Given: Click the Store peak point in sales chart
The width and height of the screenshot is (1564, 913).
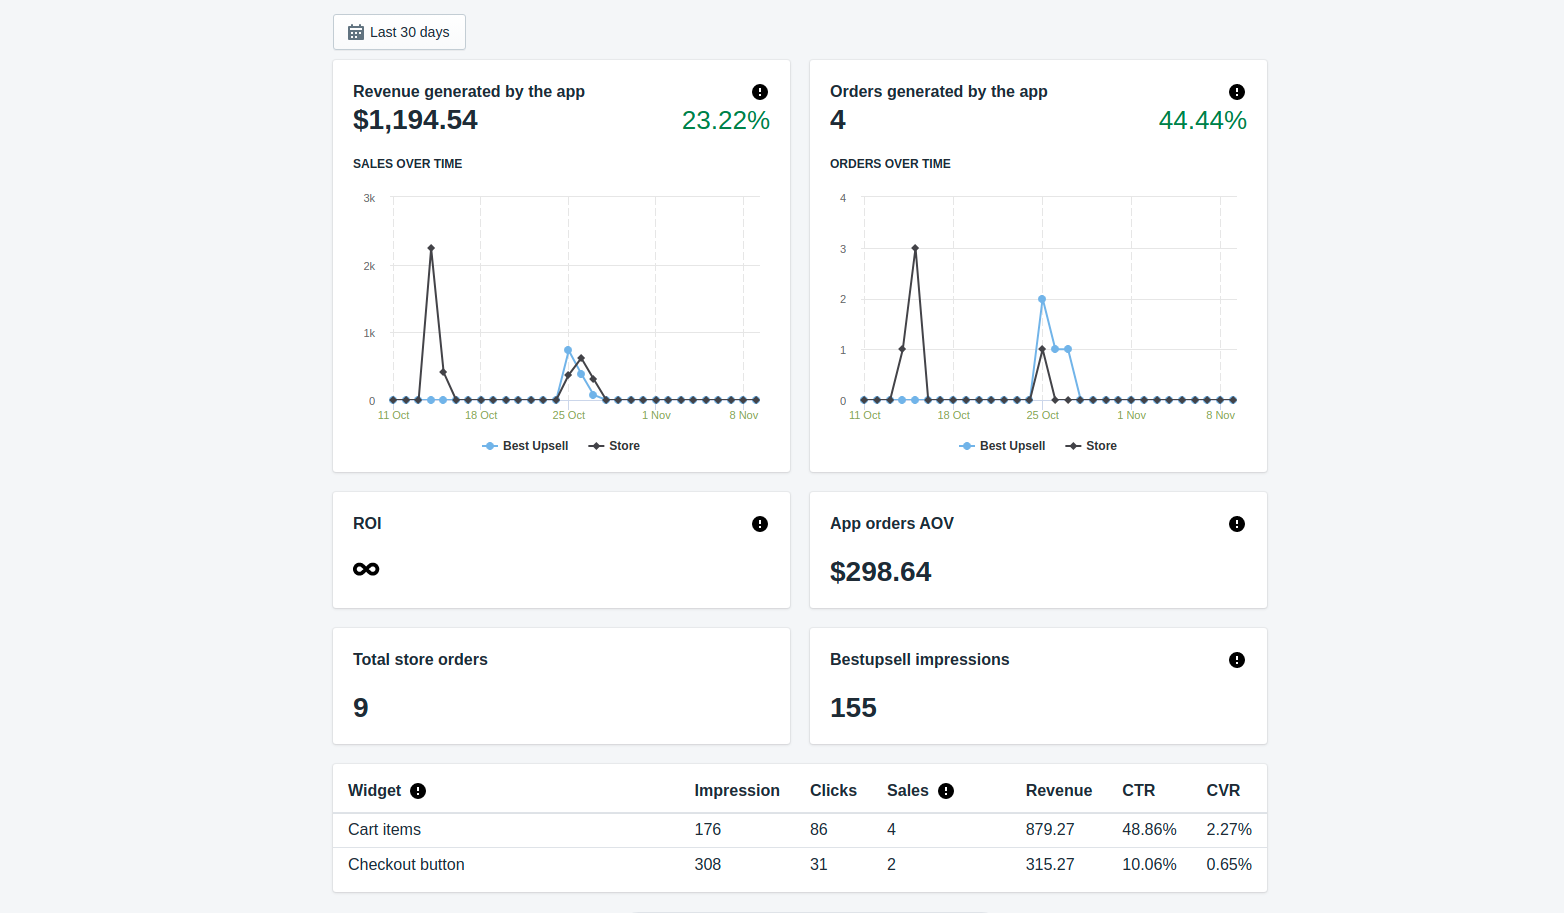Looking at the screenshot, I should (431, 248).
